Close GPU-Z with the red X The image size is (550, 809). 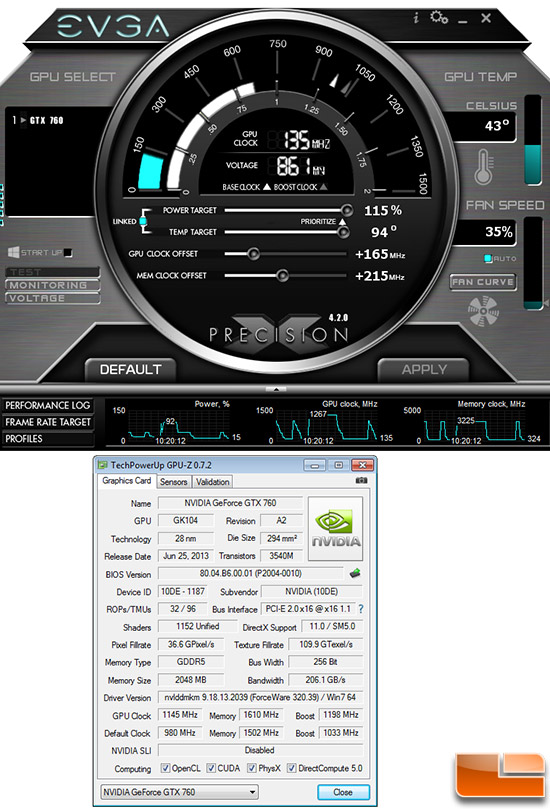(362, 465)
